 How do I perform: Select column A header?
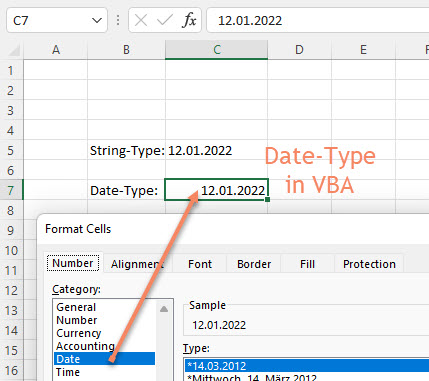click(56, 50)
